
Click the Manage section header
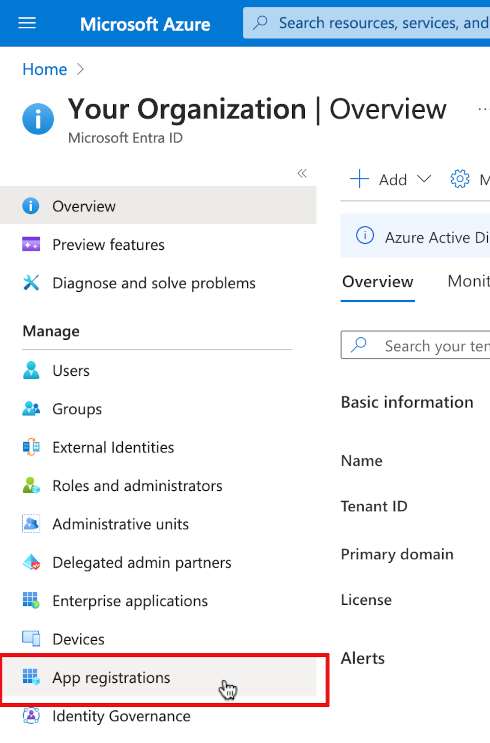coord(51,331)
